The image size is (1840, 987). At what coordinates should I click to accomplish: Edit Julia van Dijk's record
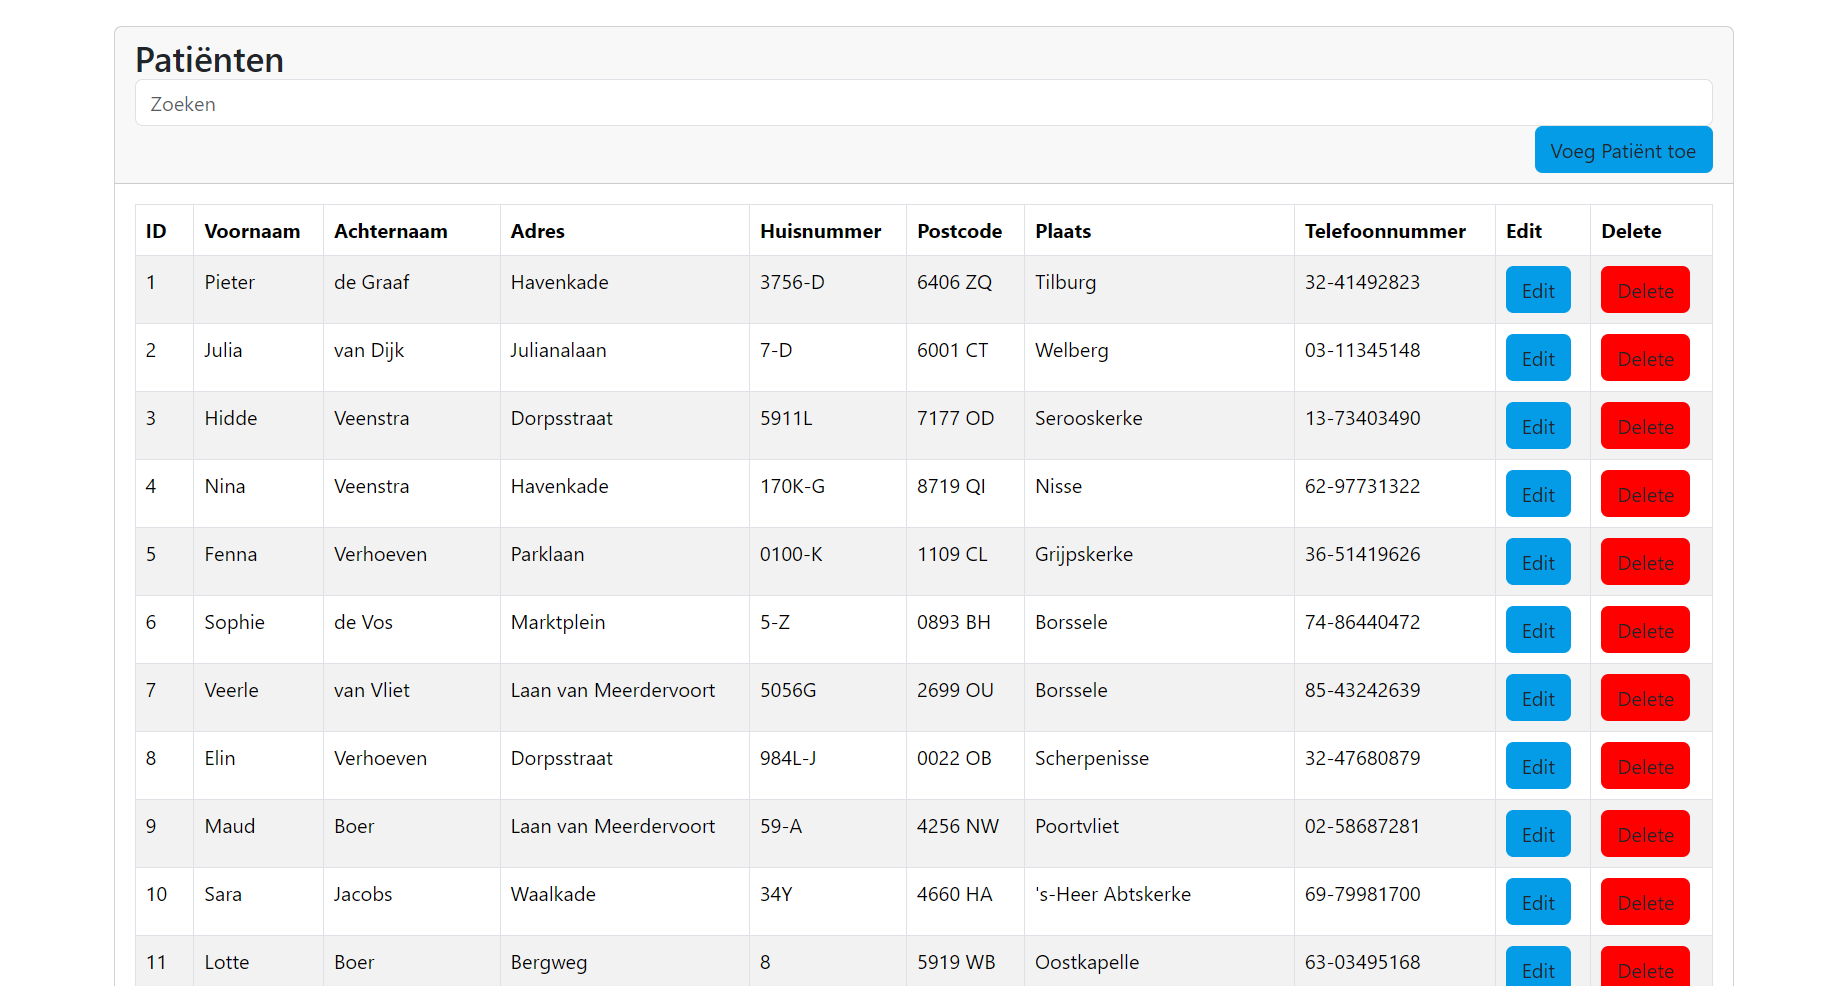pos(1537,358)
